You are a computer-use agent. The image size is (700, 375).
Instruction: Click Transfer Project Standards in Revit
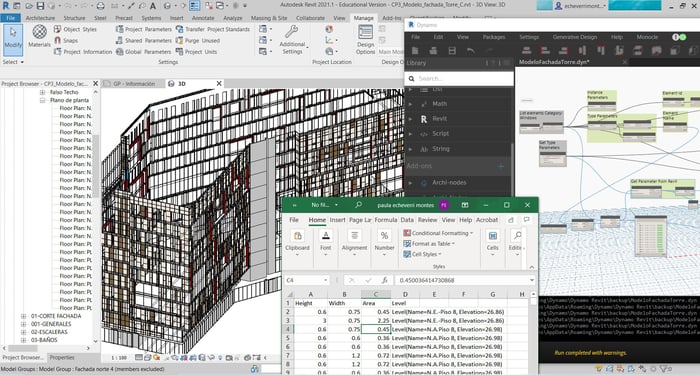click(x=212, y=29)
